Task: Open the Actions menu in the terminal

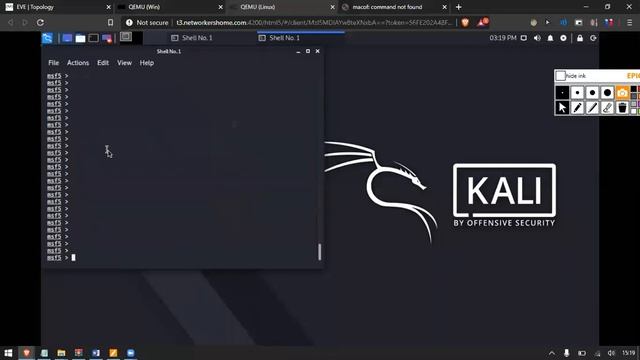Action: (x=78, y=63)
